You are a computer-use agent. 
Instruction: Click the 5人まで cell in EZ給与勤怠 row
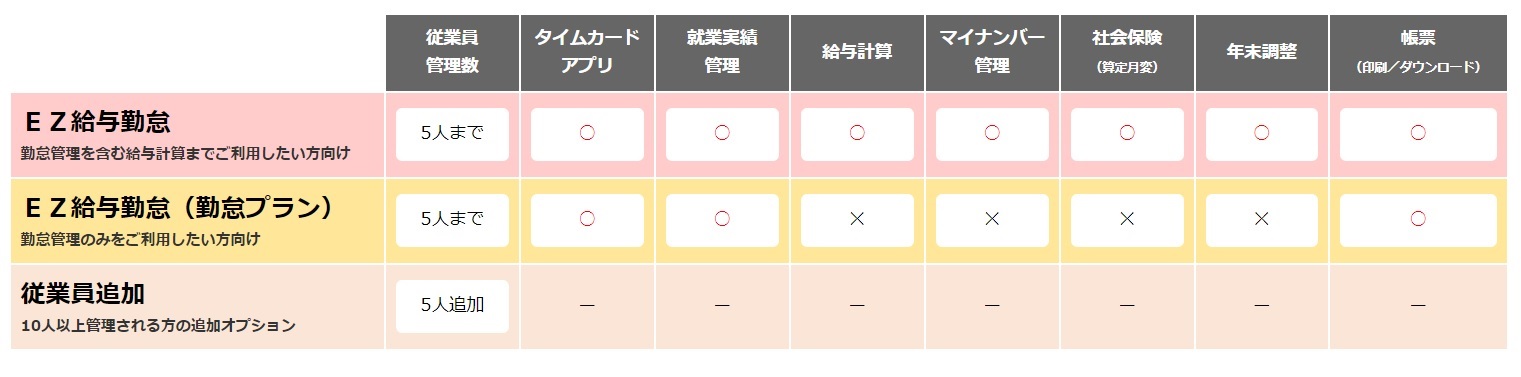(x=452, y=134)
